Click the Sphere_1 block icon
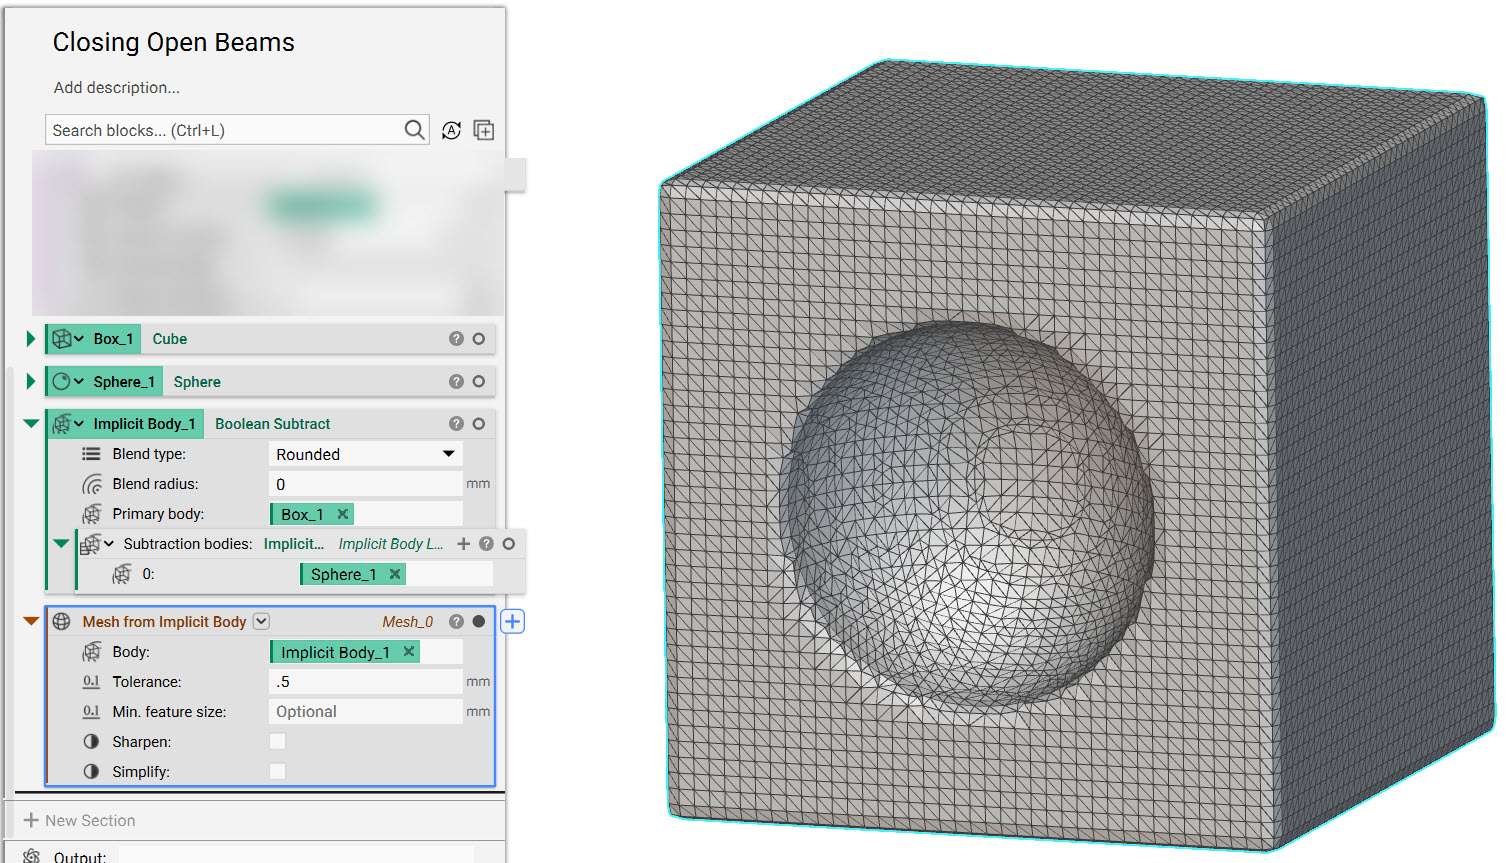 (x=62, y=382)
